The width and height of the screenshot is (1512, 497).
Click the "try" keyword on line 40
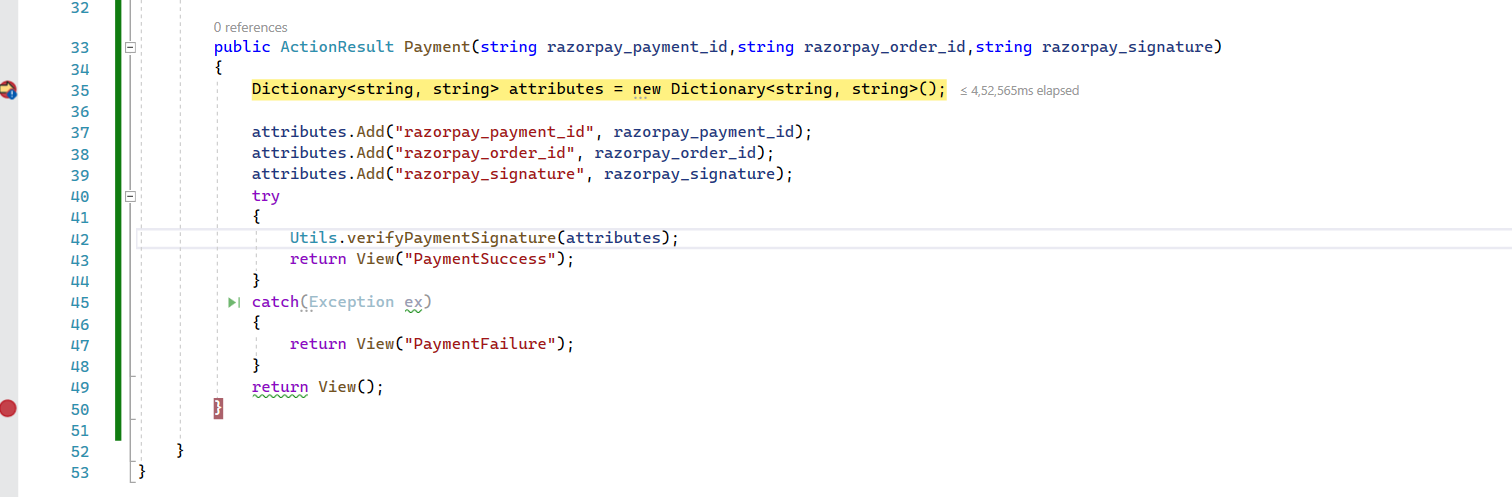coord(266,196)
